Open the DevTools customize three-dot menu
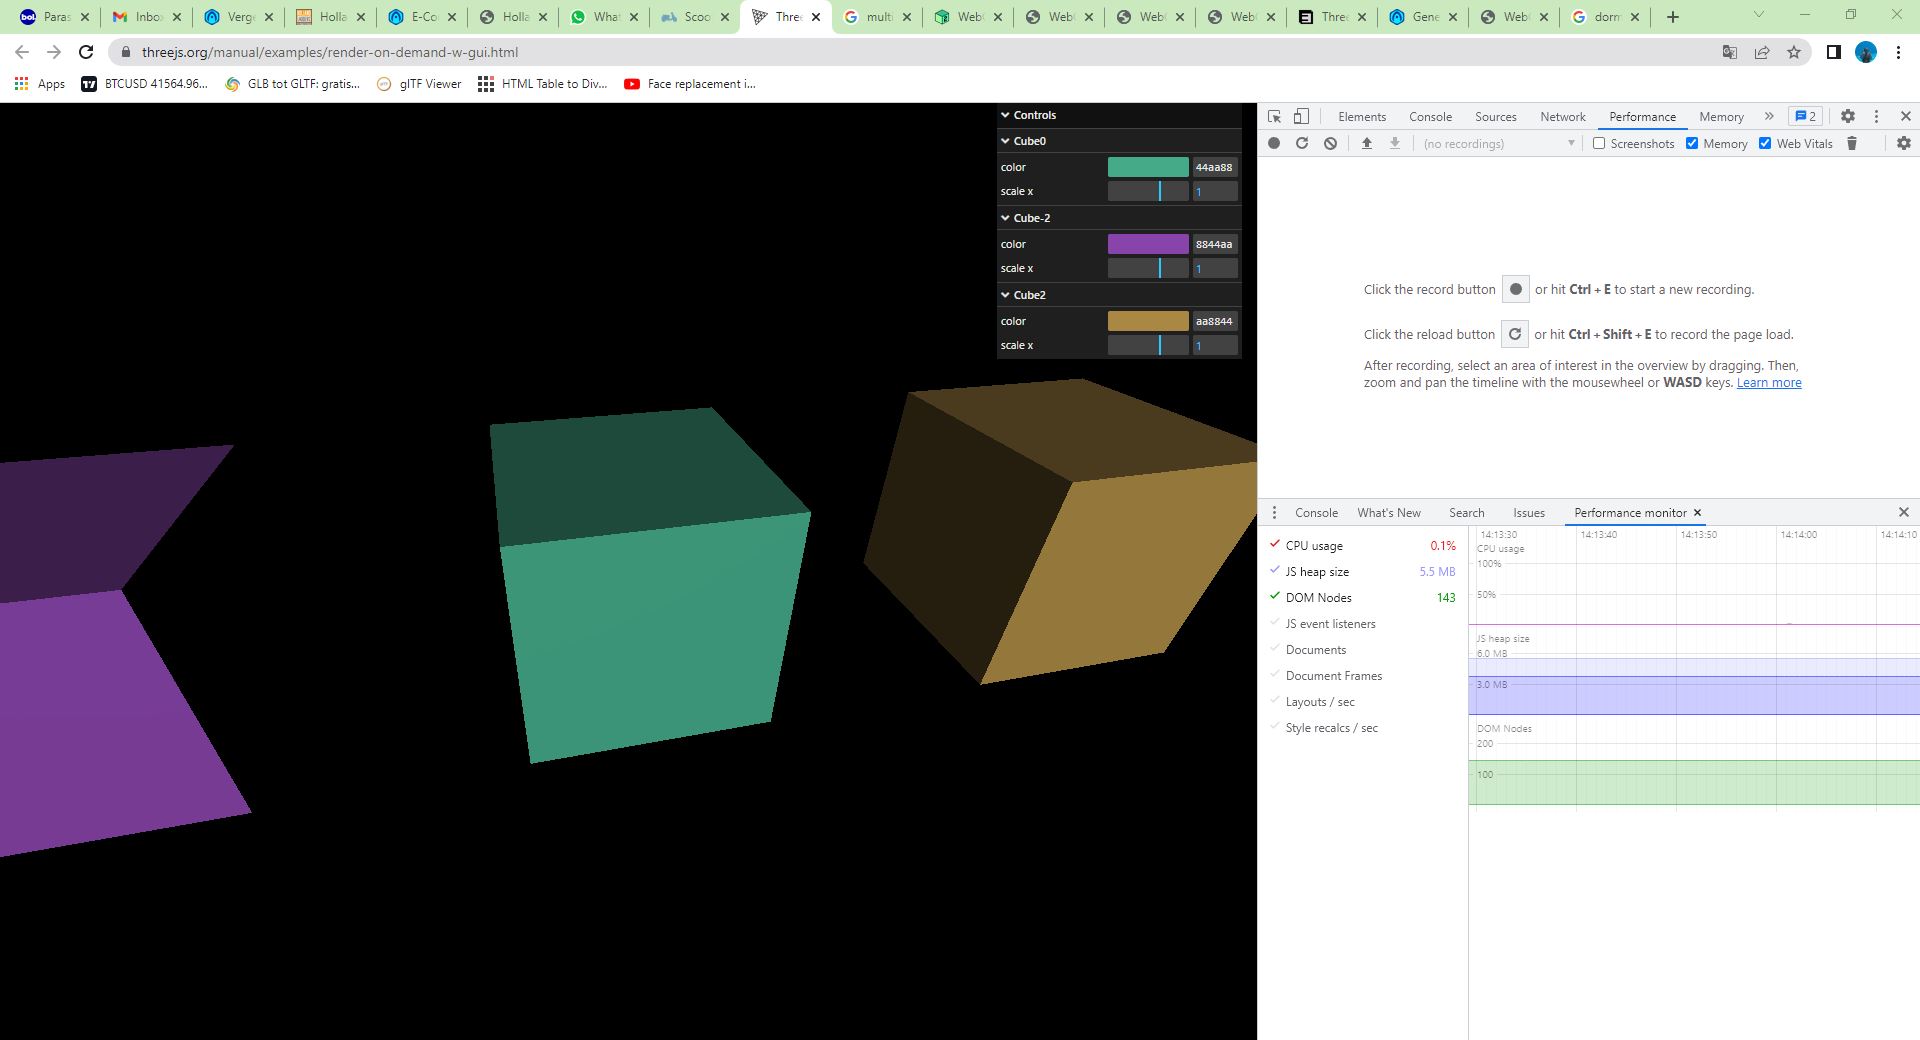The width and height of the screenshot is (1920, 1040). pyautogui.click(x=1876, y=117)
